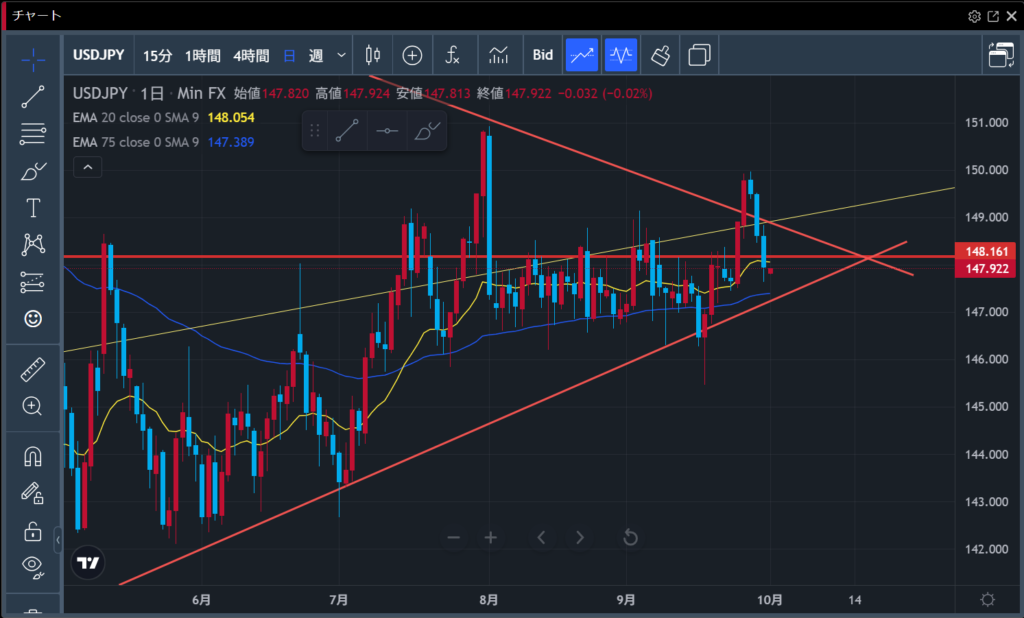Click the candlestick chart style icon
Screen dimensions: 1024x618
tap(373, 55)
